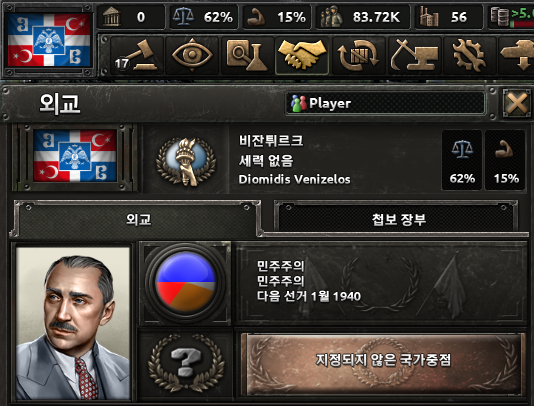Screen dimensions: 534x406
Task: Switch to the 첩보 장부 tab
Action: 398,219
